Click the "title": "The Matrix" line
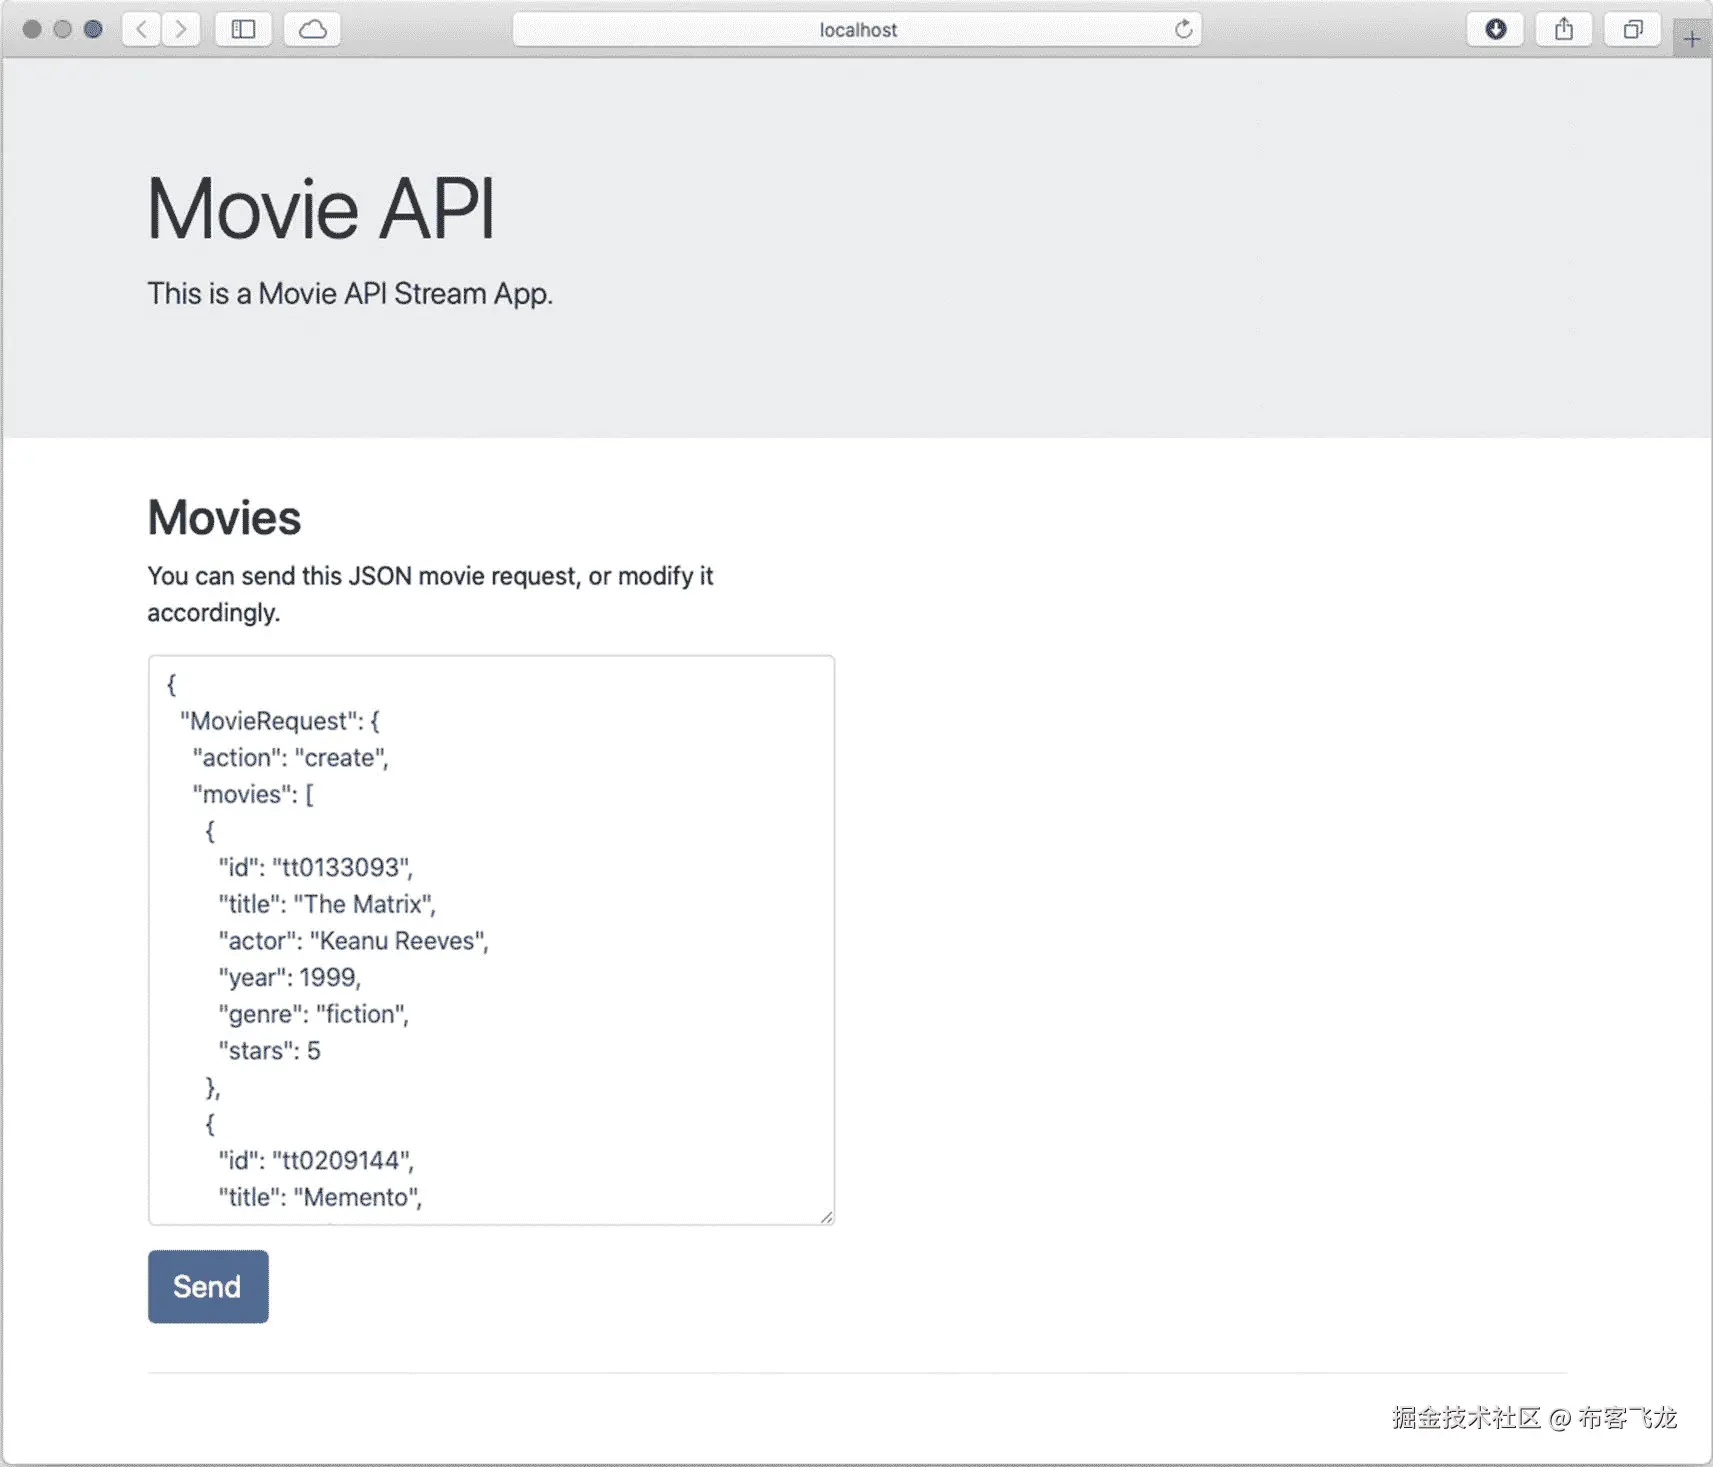The height and width of the screenshot is (1467, 1713). (x=327, y=904)
